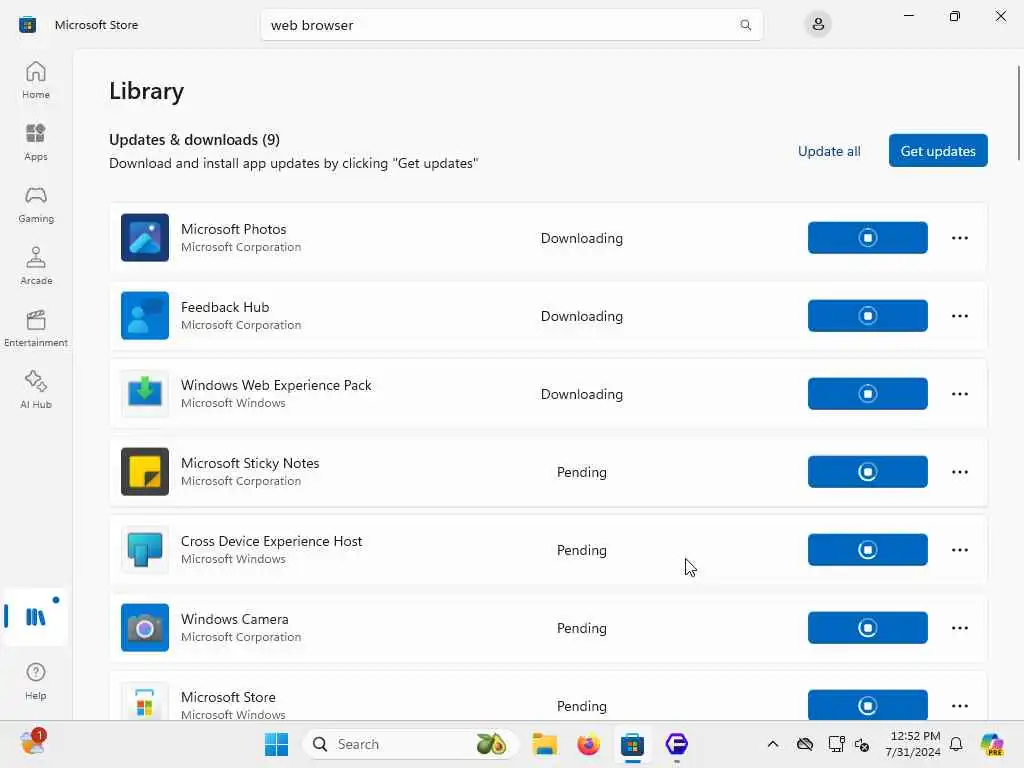The width and height of the screenshot is (1024, 768).
Task: Select the Cross Device Experience Host title
Action: coord(271,541)
